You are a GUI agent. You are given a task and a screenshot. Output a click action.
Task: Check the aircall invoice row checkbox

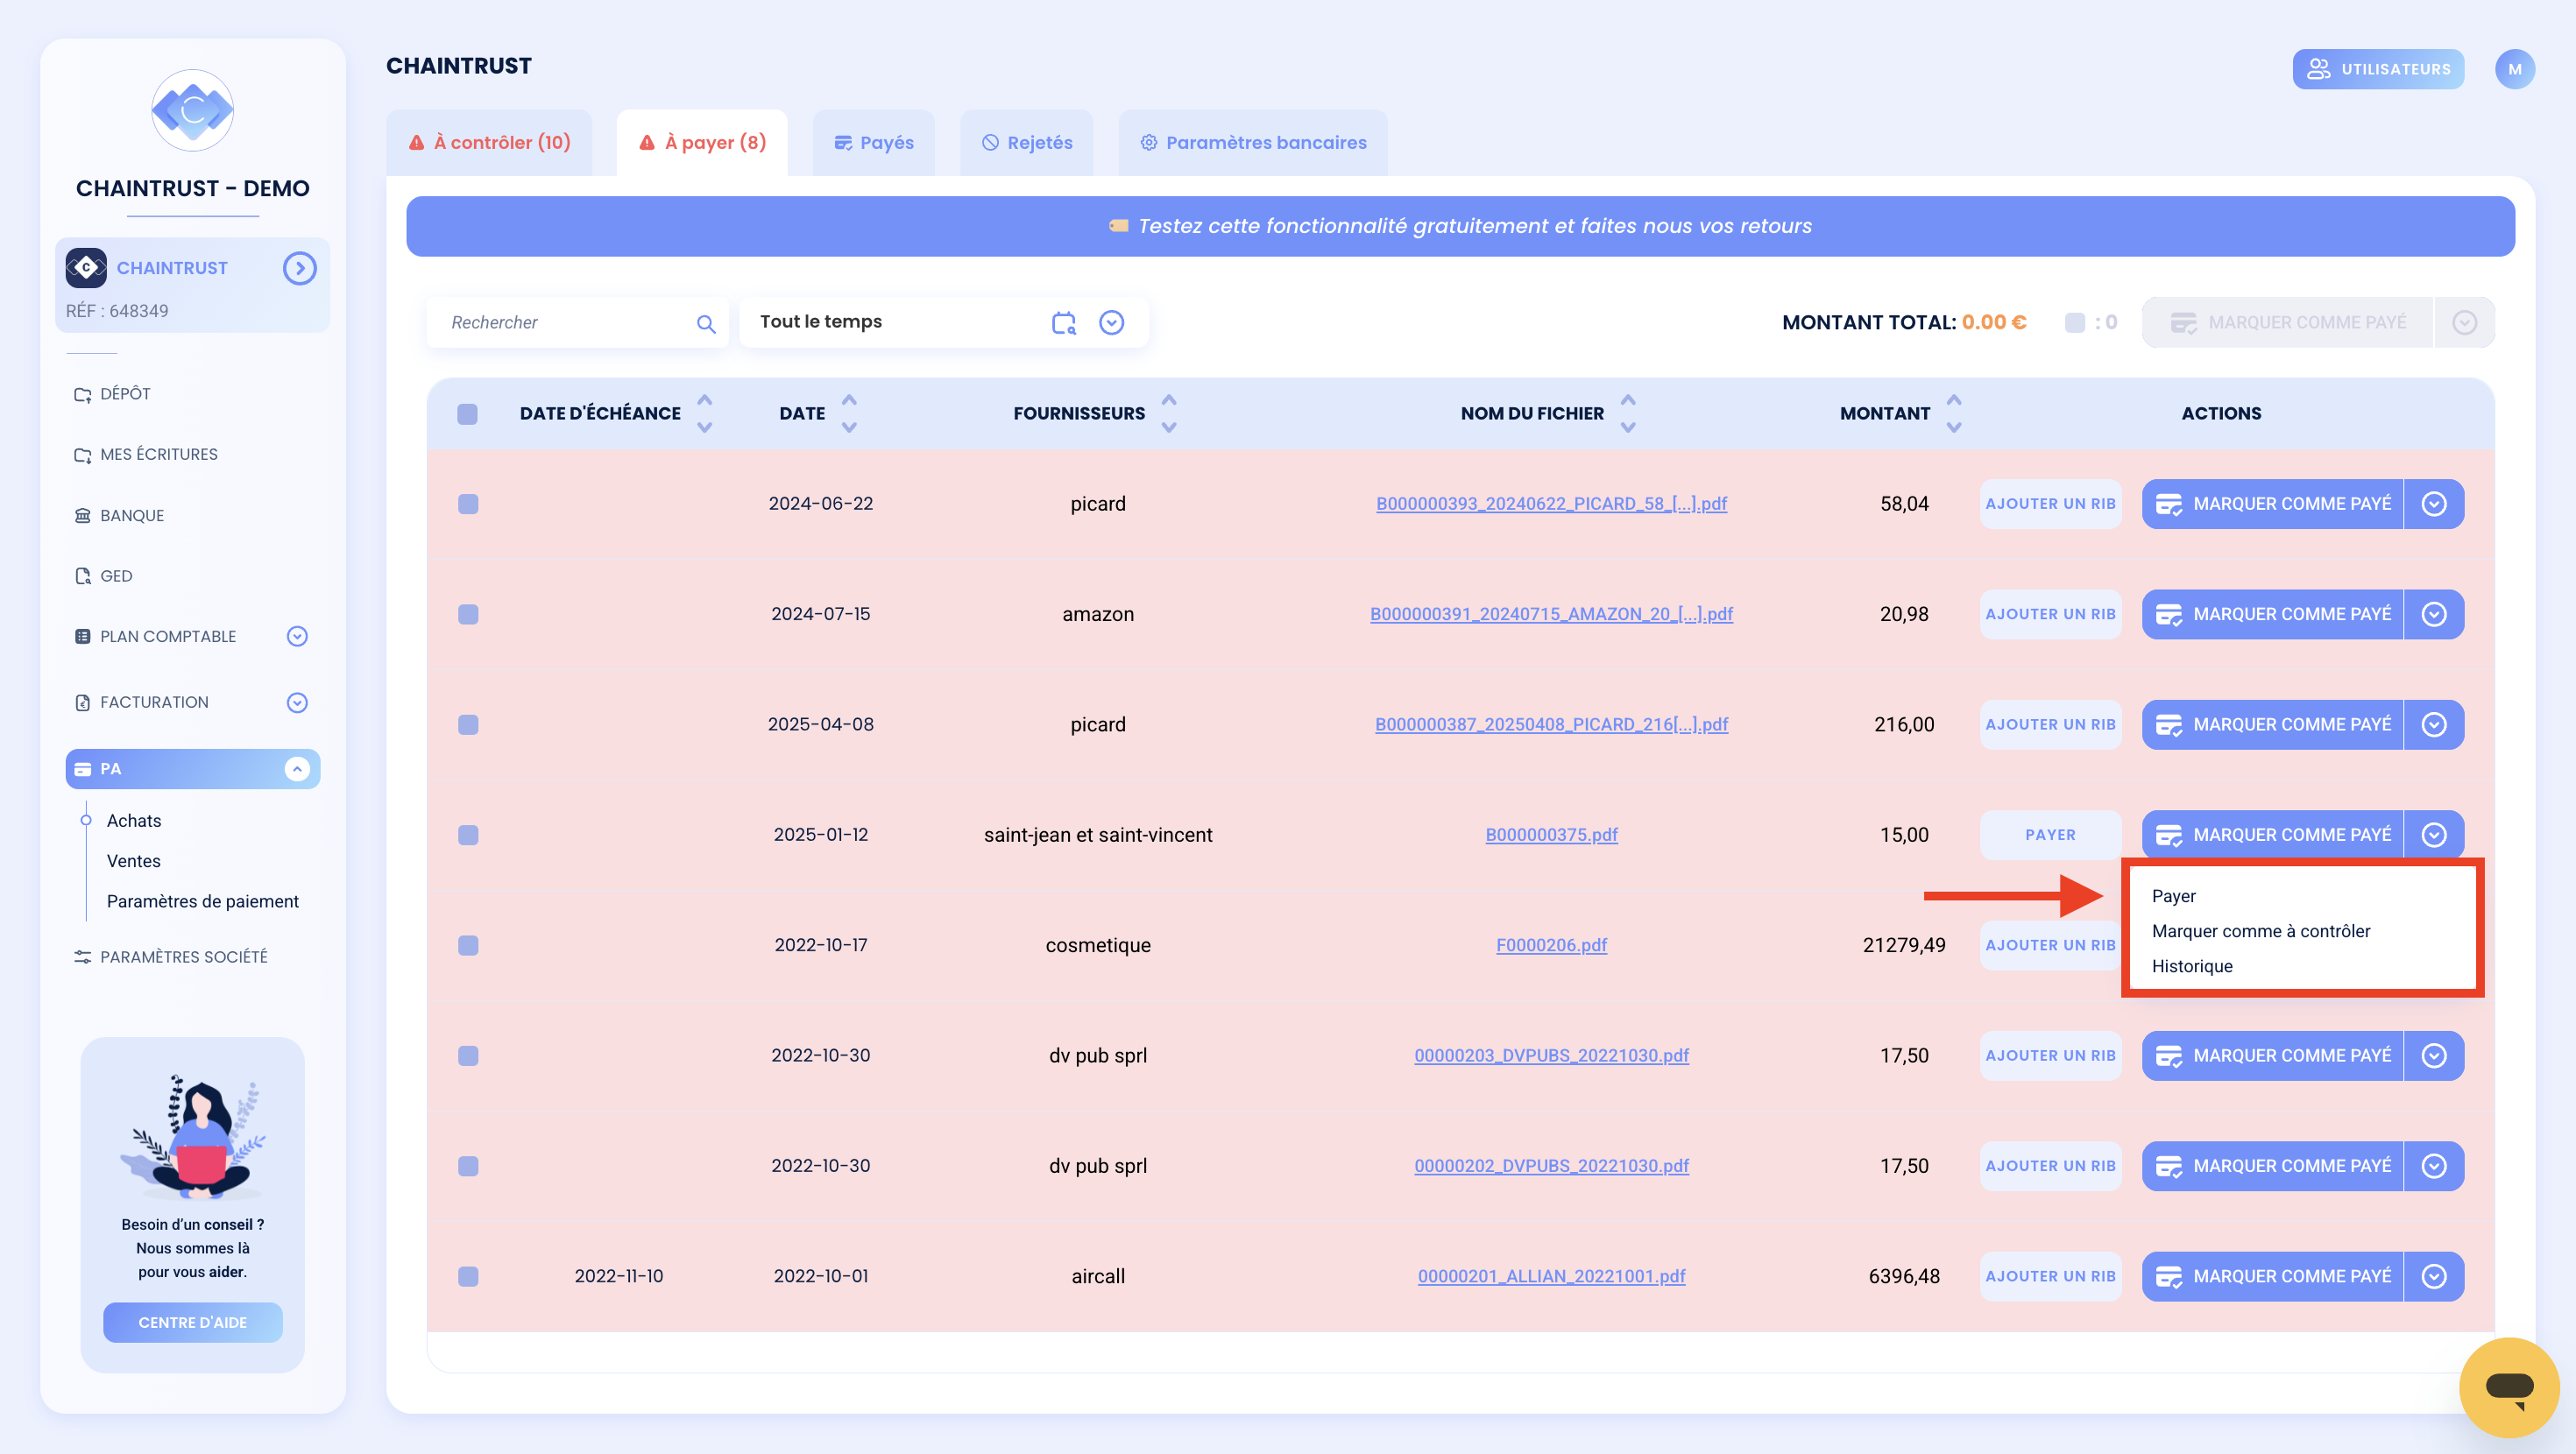pyautogui.click(x=468, y=1276)
